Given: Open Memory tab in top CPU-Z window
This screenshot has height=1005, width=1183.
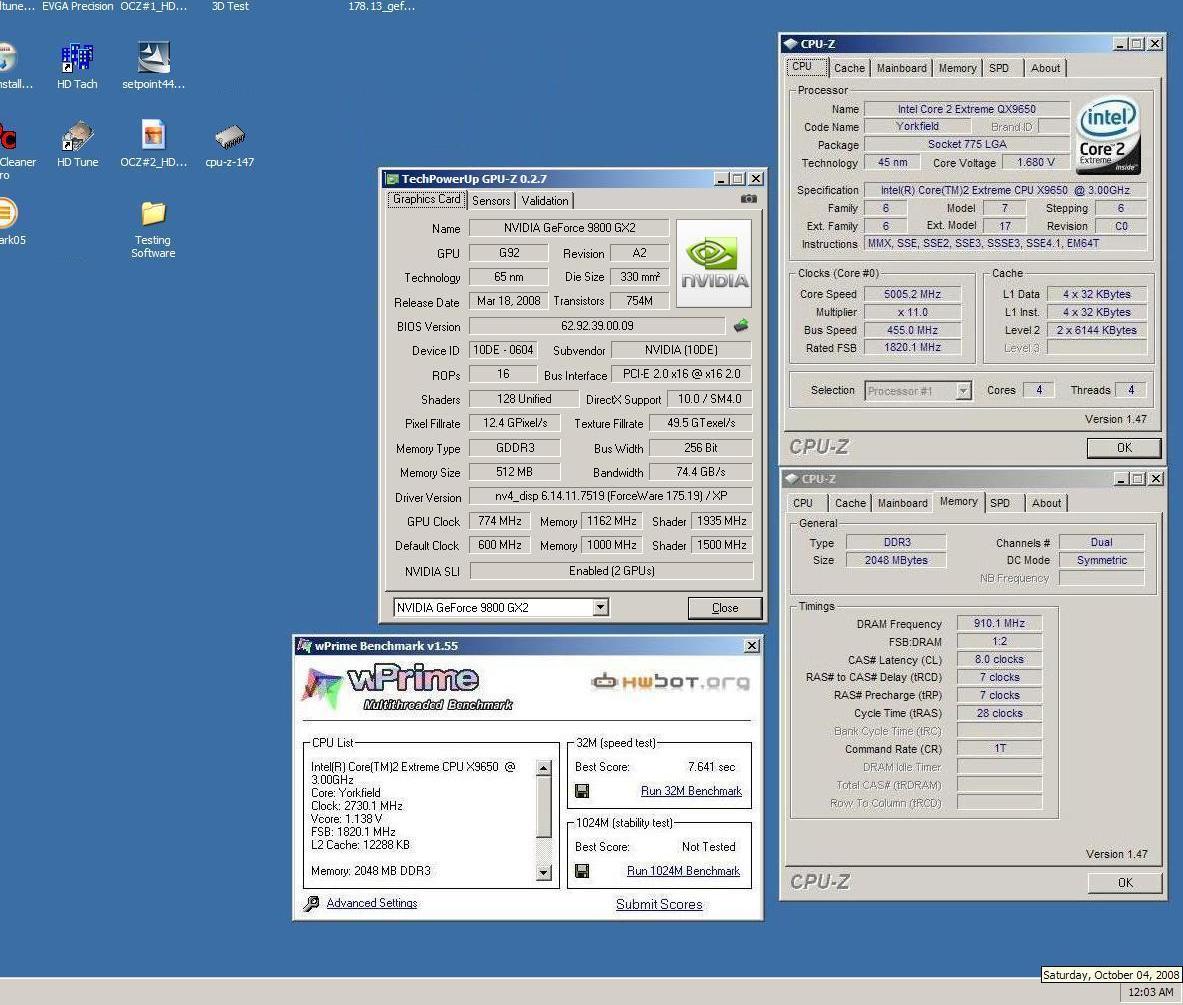Looking at the screenshot, I should 957,68.
